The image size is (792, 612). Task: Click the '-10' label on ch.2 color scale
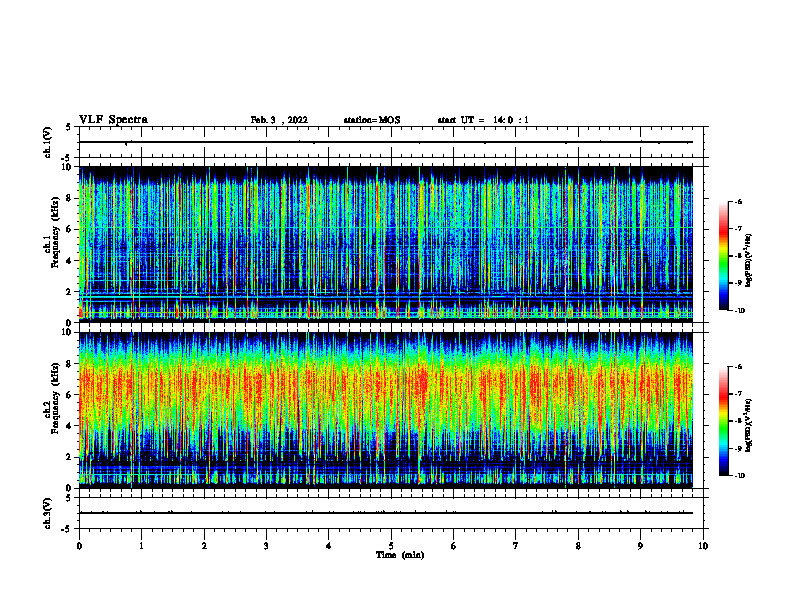click(x=740, y=476)
